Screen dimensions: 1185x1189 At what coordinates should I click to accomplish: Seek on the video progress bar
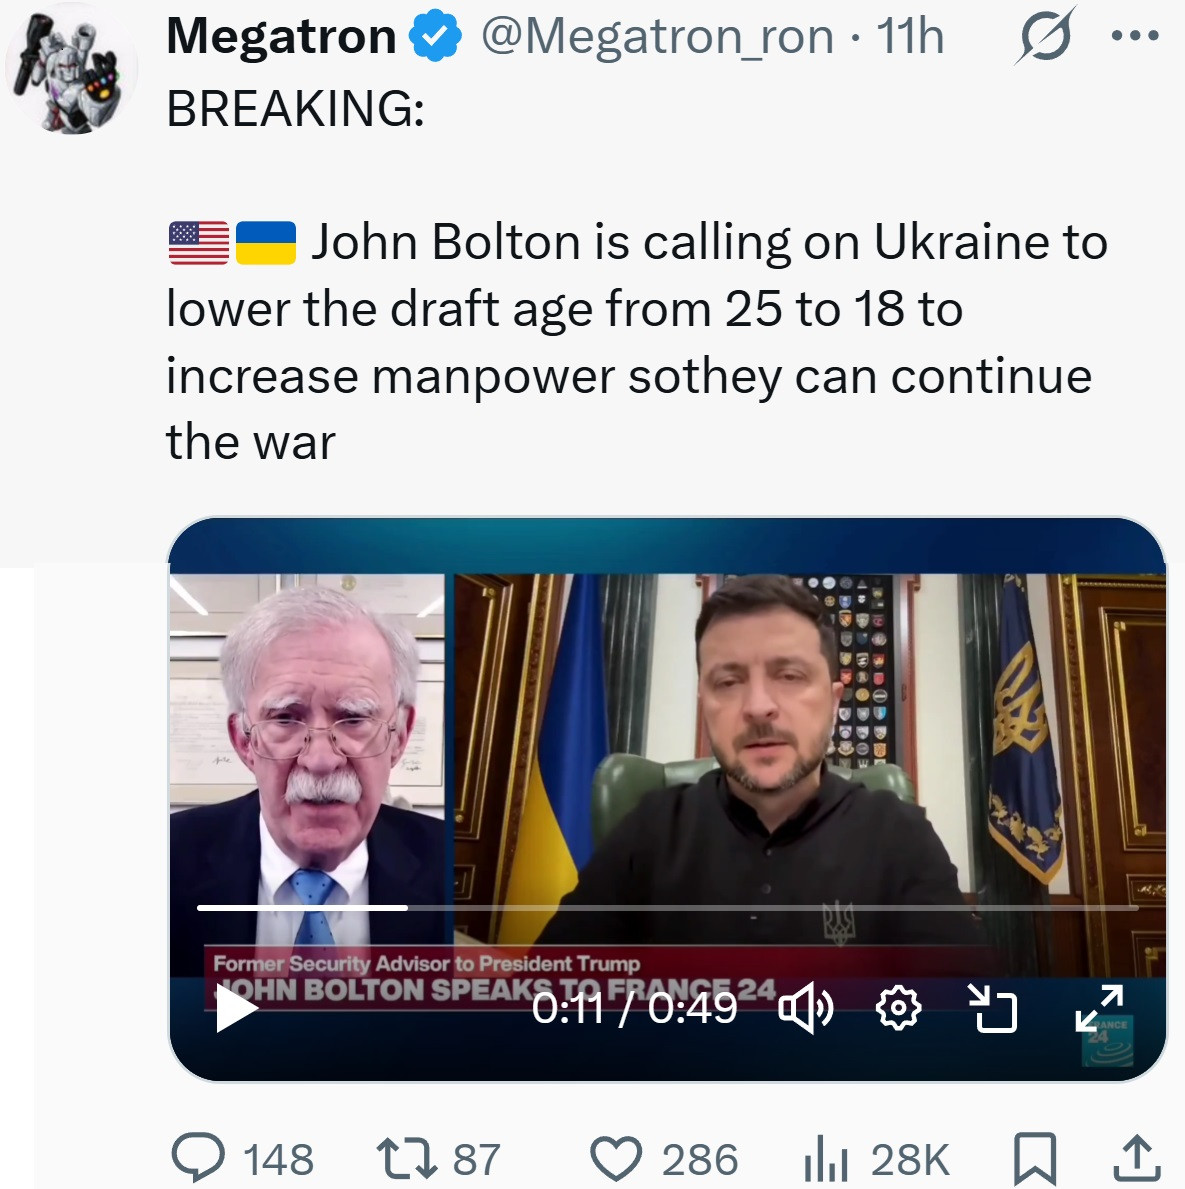[667, 907]
